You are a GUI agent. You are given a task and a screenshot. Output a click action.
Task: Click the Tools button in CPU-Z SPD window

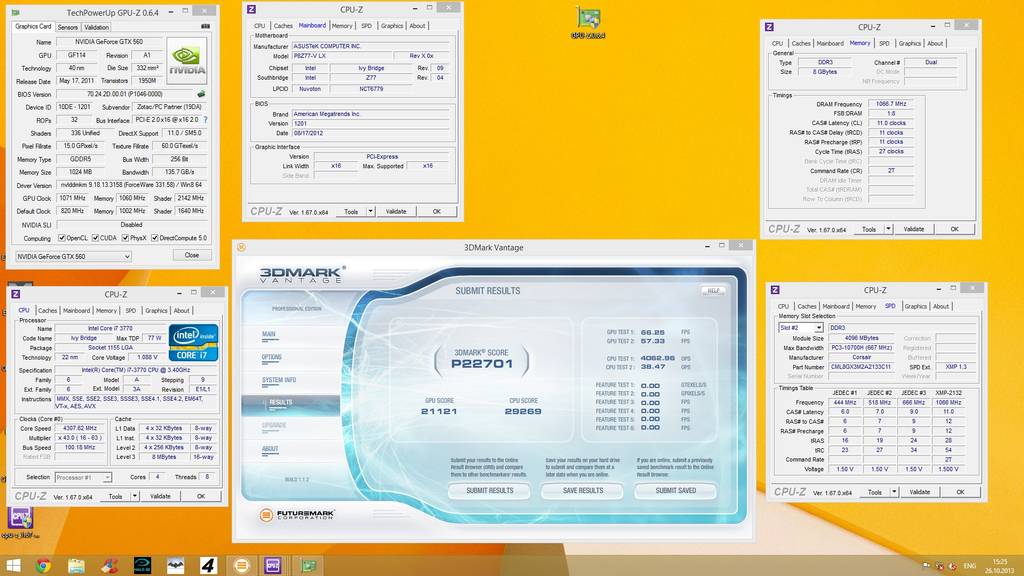point(874,492)
